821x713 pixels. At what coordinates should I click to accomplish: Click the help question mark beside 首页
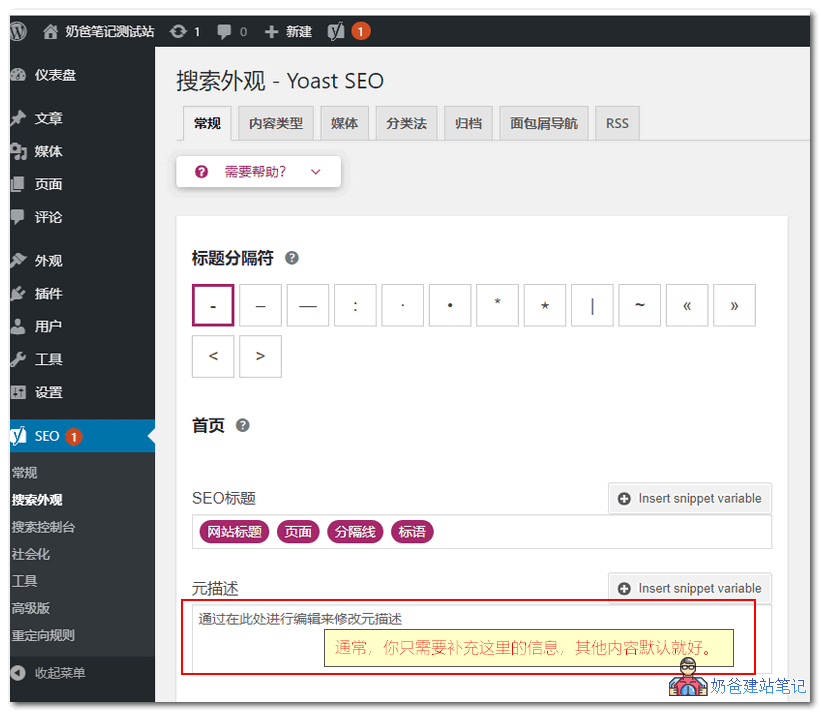pyautogui.click(x=242, y=424)
